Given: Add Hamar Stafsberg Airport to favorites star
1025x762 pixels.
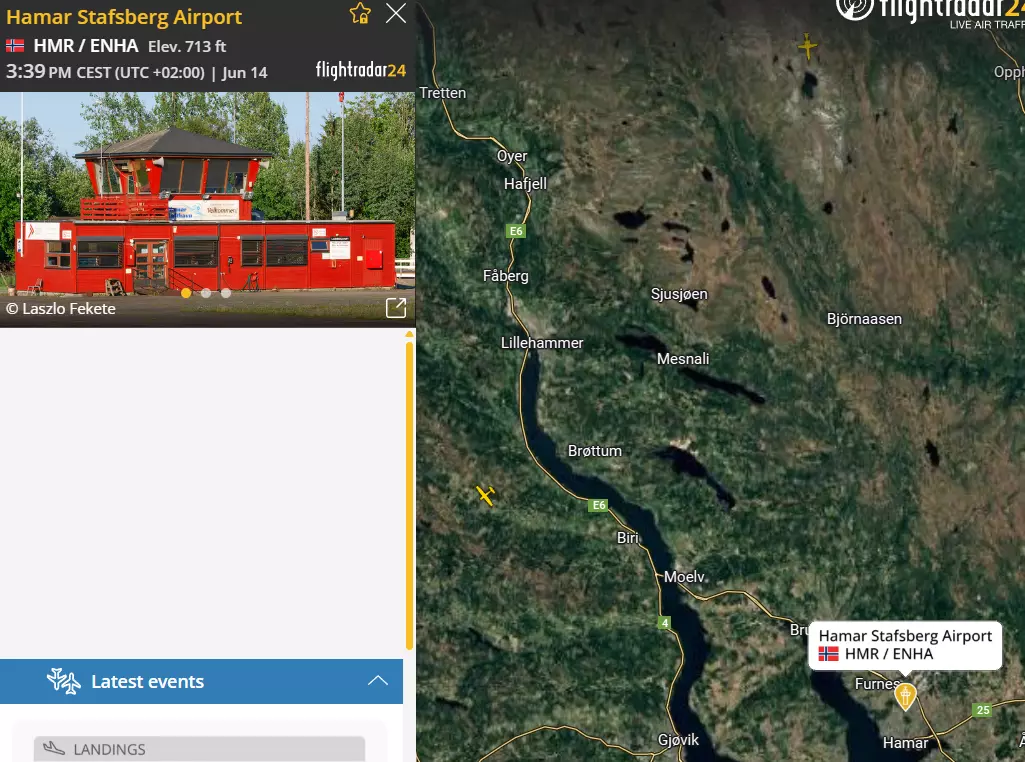Looking at the screenshot, I should pyautogui.click(x=360, y=13).
